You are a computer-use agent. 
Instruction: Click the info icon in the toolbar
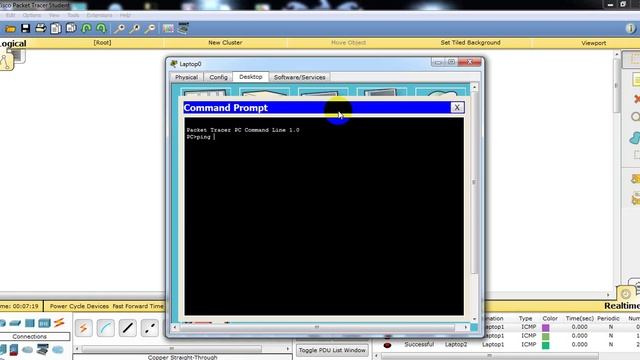[630, 28]
